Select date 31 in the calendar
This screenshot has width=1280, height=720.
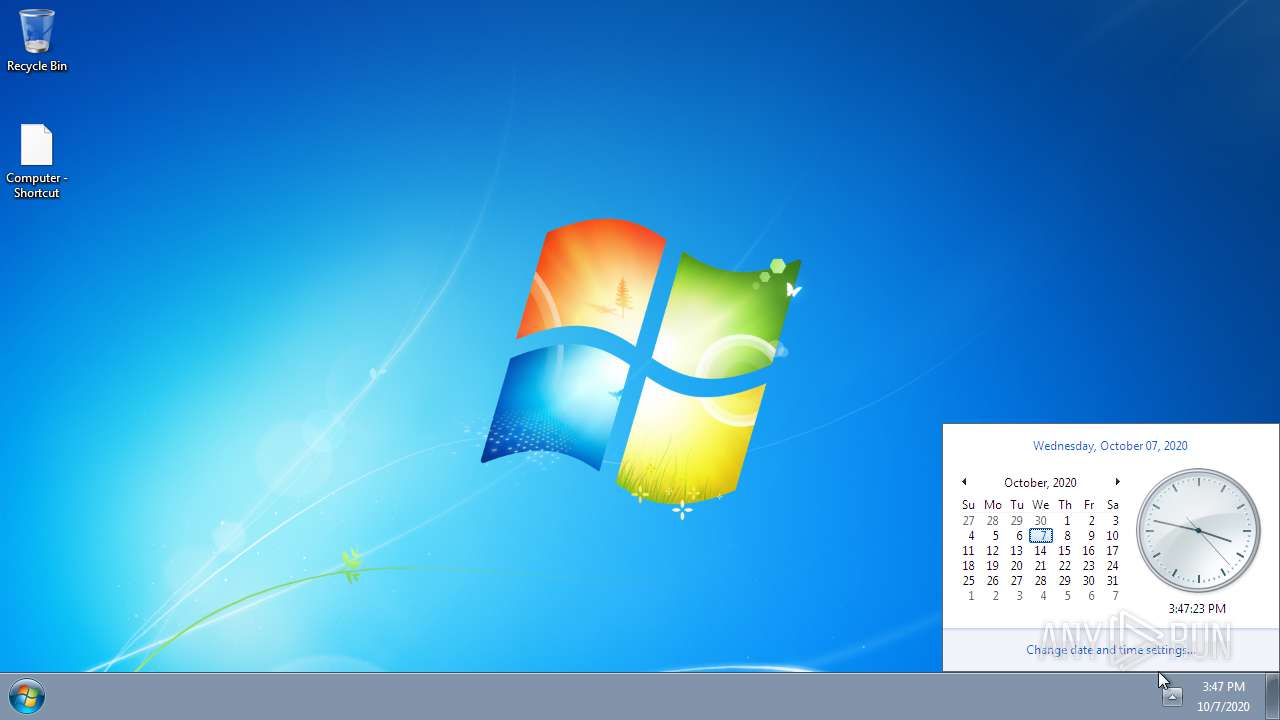[x=1113, y=581]
